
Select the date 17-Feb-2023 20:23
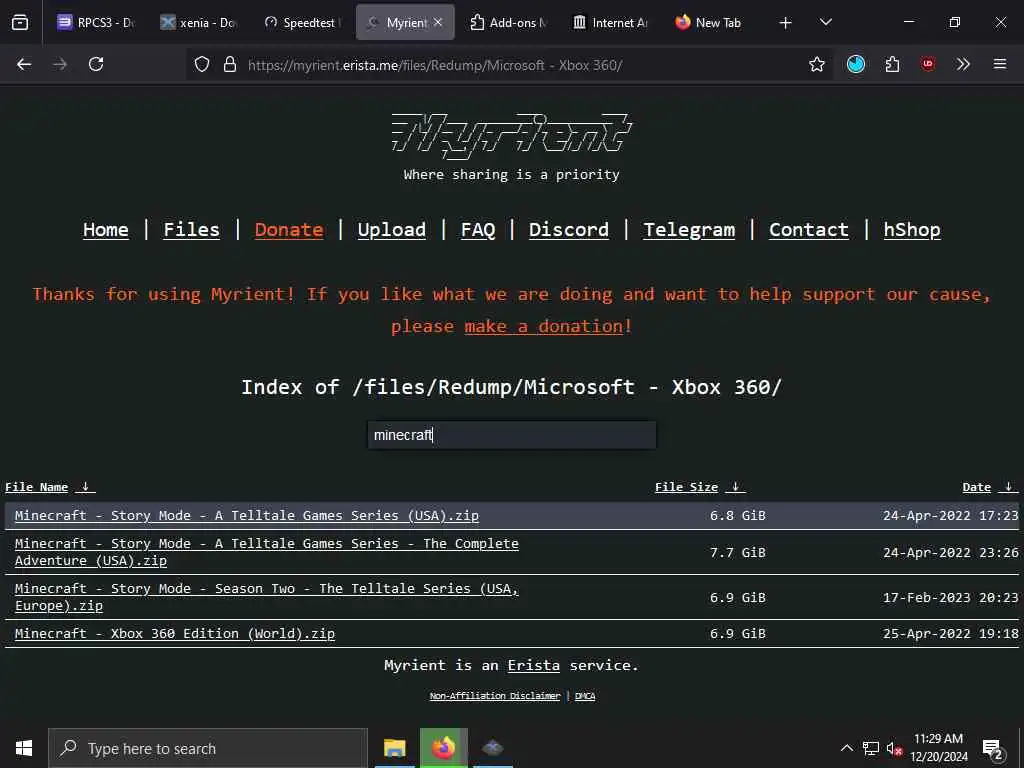(x=950, y=598)
